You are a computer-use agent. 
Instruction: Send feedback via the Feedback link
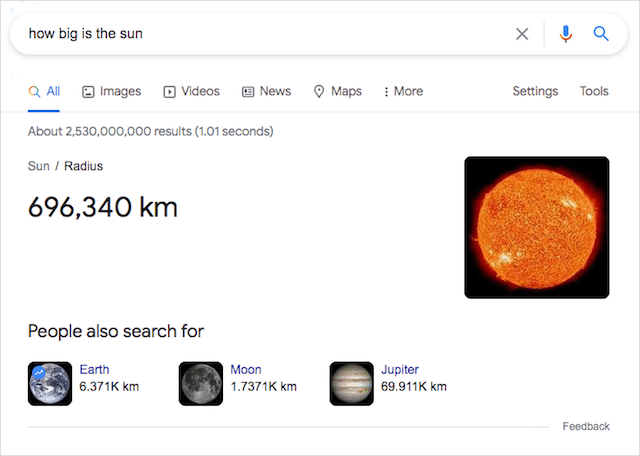(x=585, y=426)
